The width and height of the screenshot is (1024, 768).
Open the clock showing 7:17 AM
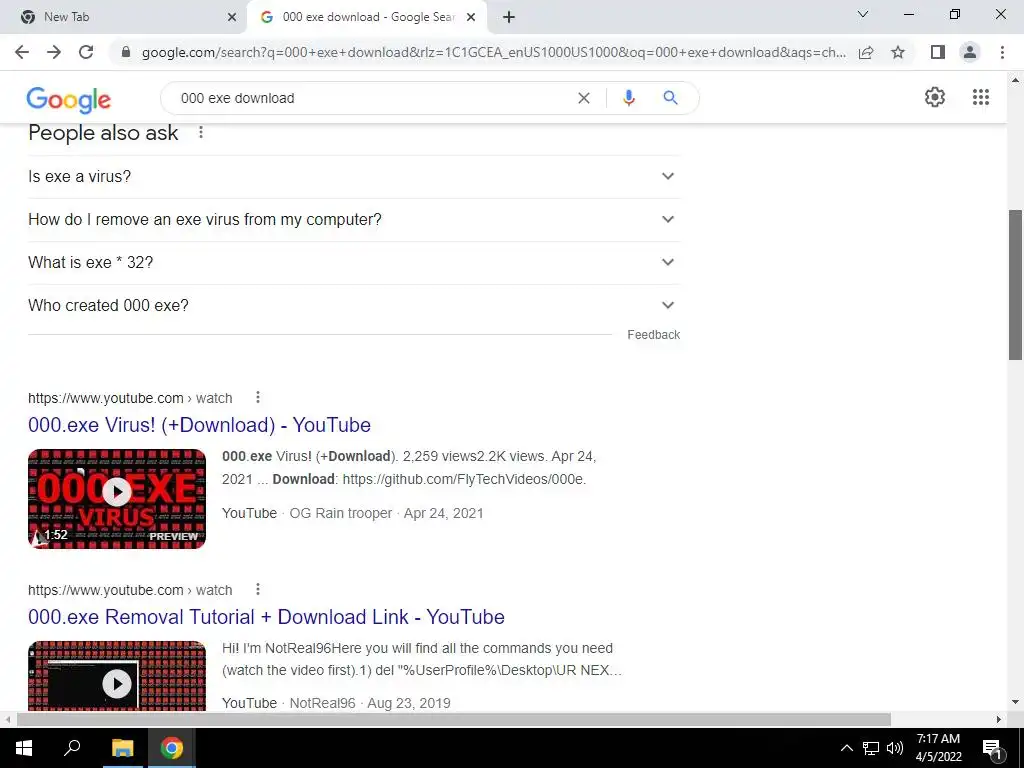coord(938,748)
